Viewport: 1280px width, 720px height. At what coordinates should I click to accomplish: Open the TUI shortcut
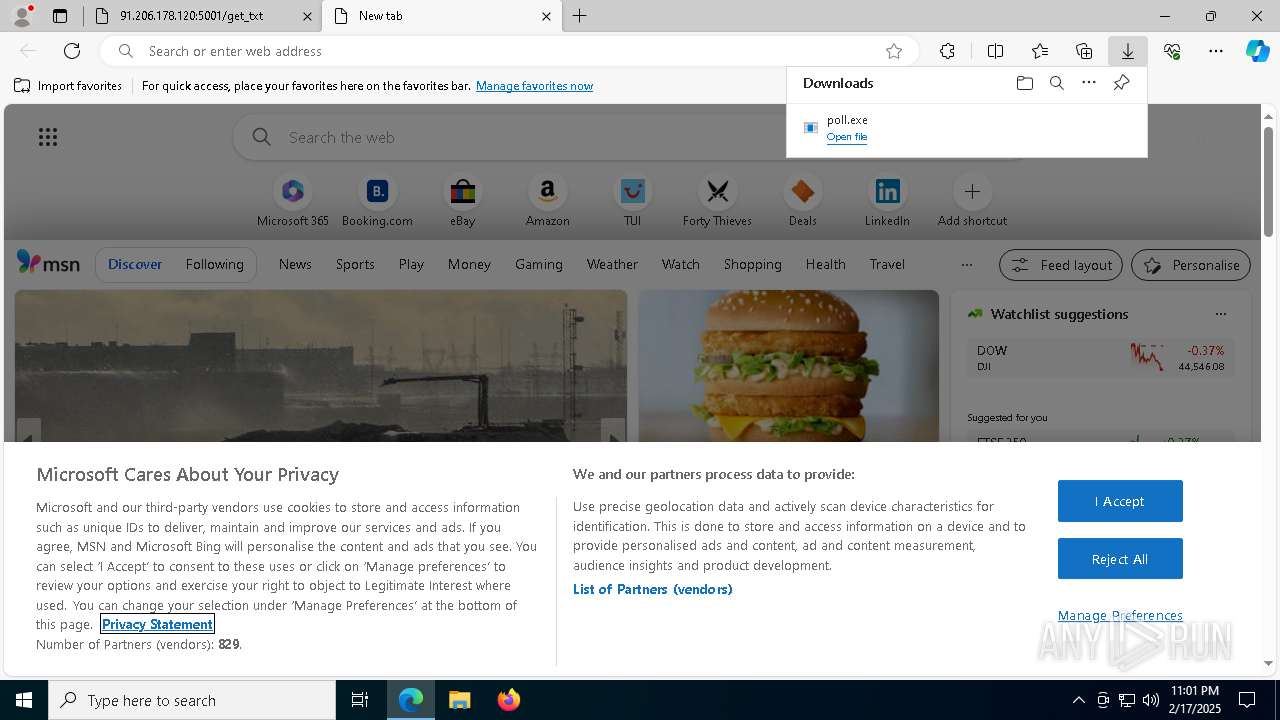coord(632,201)
